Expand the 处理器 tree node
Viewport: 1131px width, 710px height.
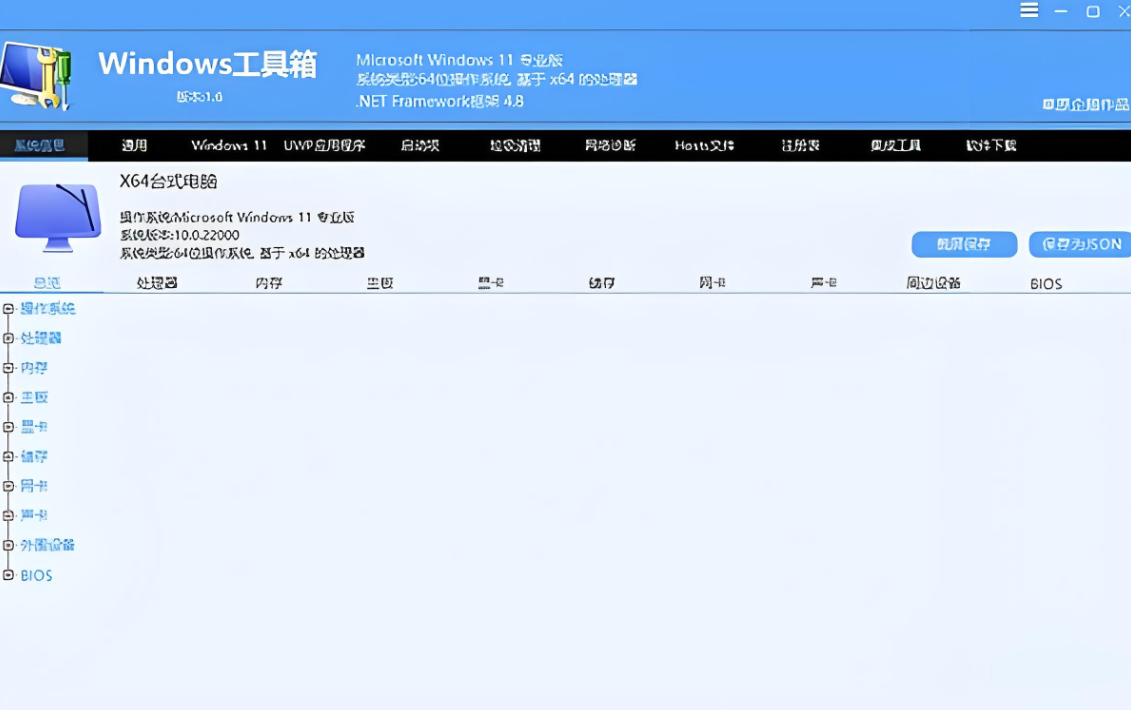coord(7,338)
